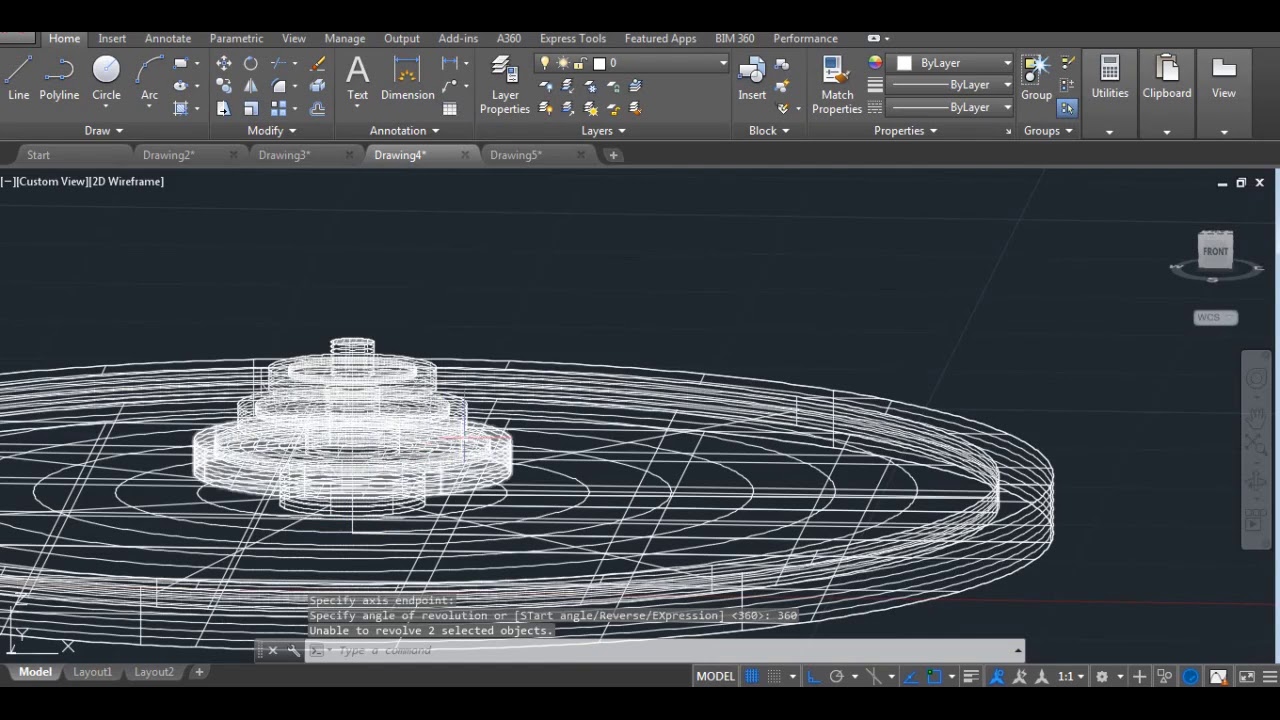
Task: Switch to the Layout1 tab
Action: (x=92, y=672)
